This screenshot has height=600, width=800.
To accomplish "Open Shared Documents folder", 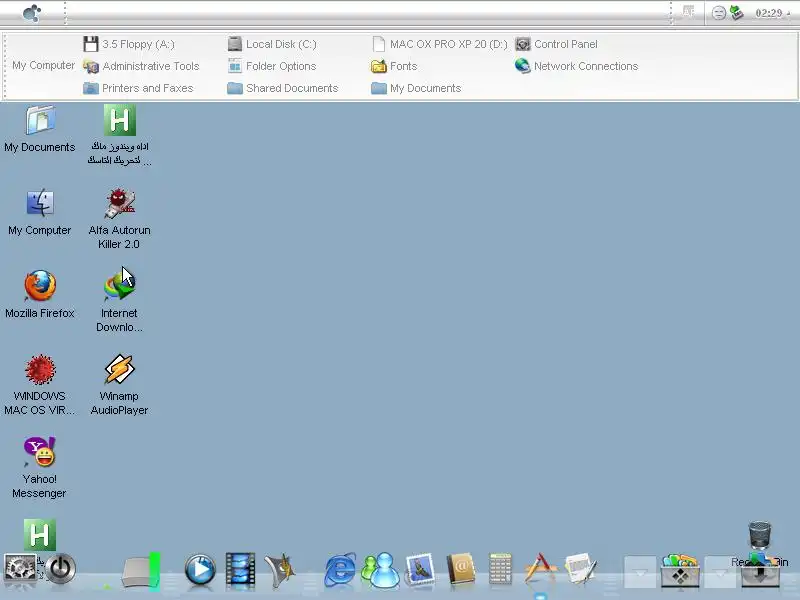I will pos(283,88).
